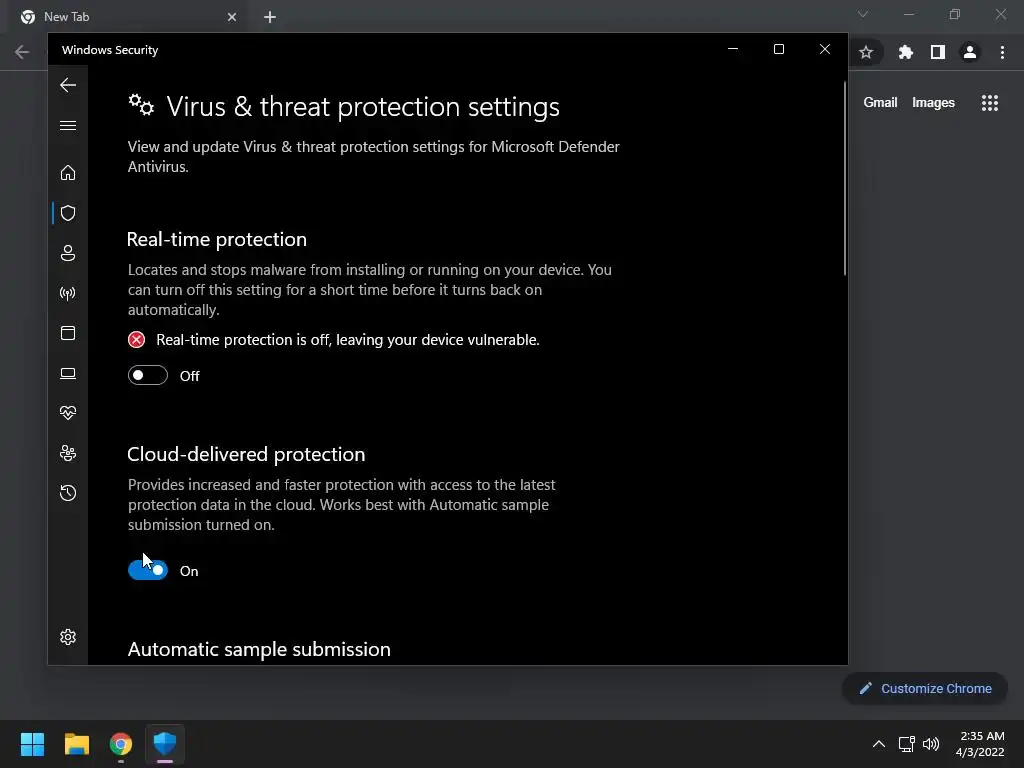Open the network status tray icon

tap(906, 744)
